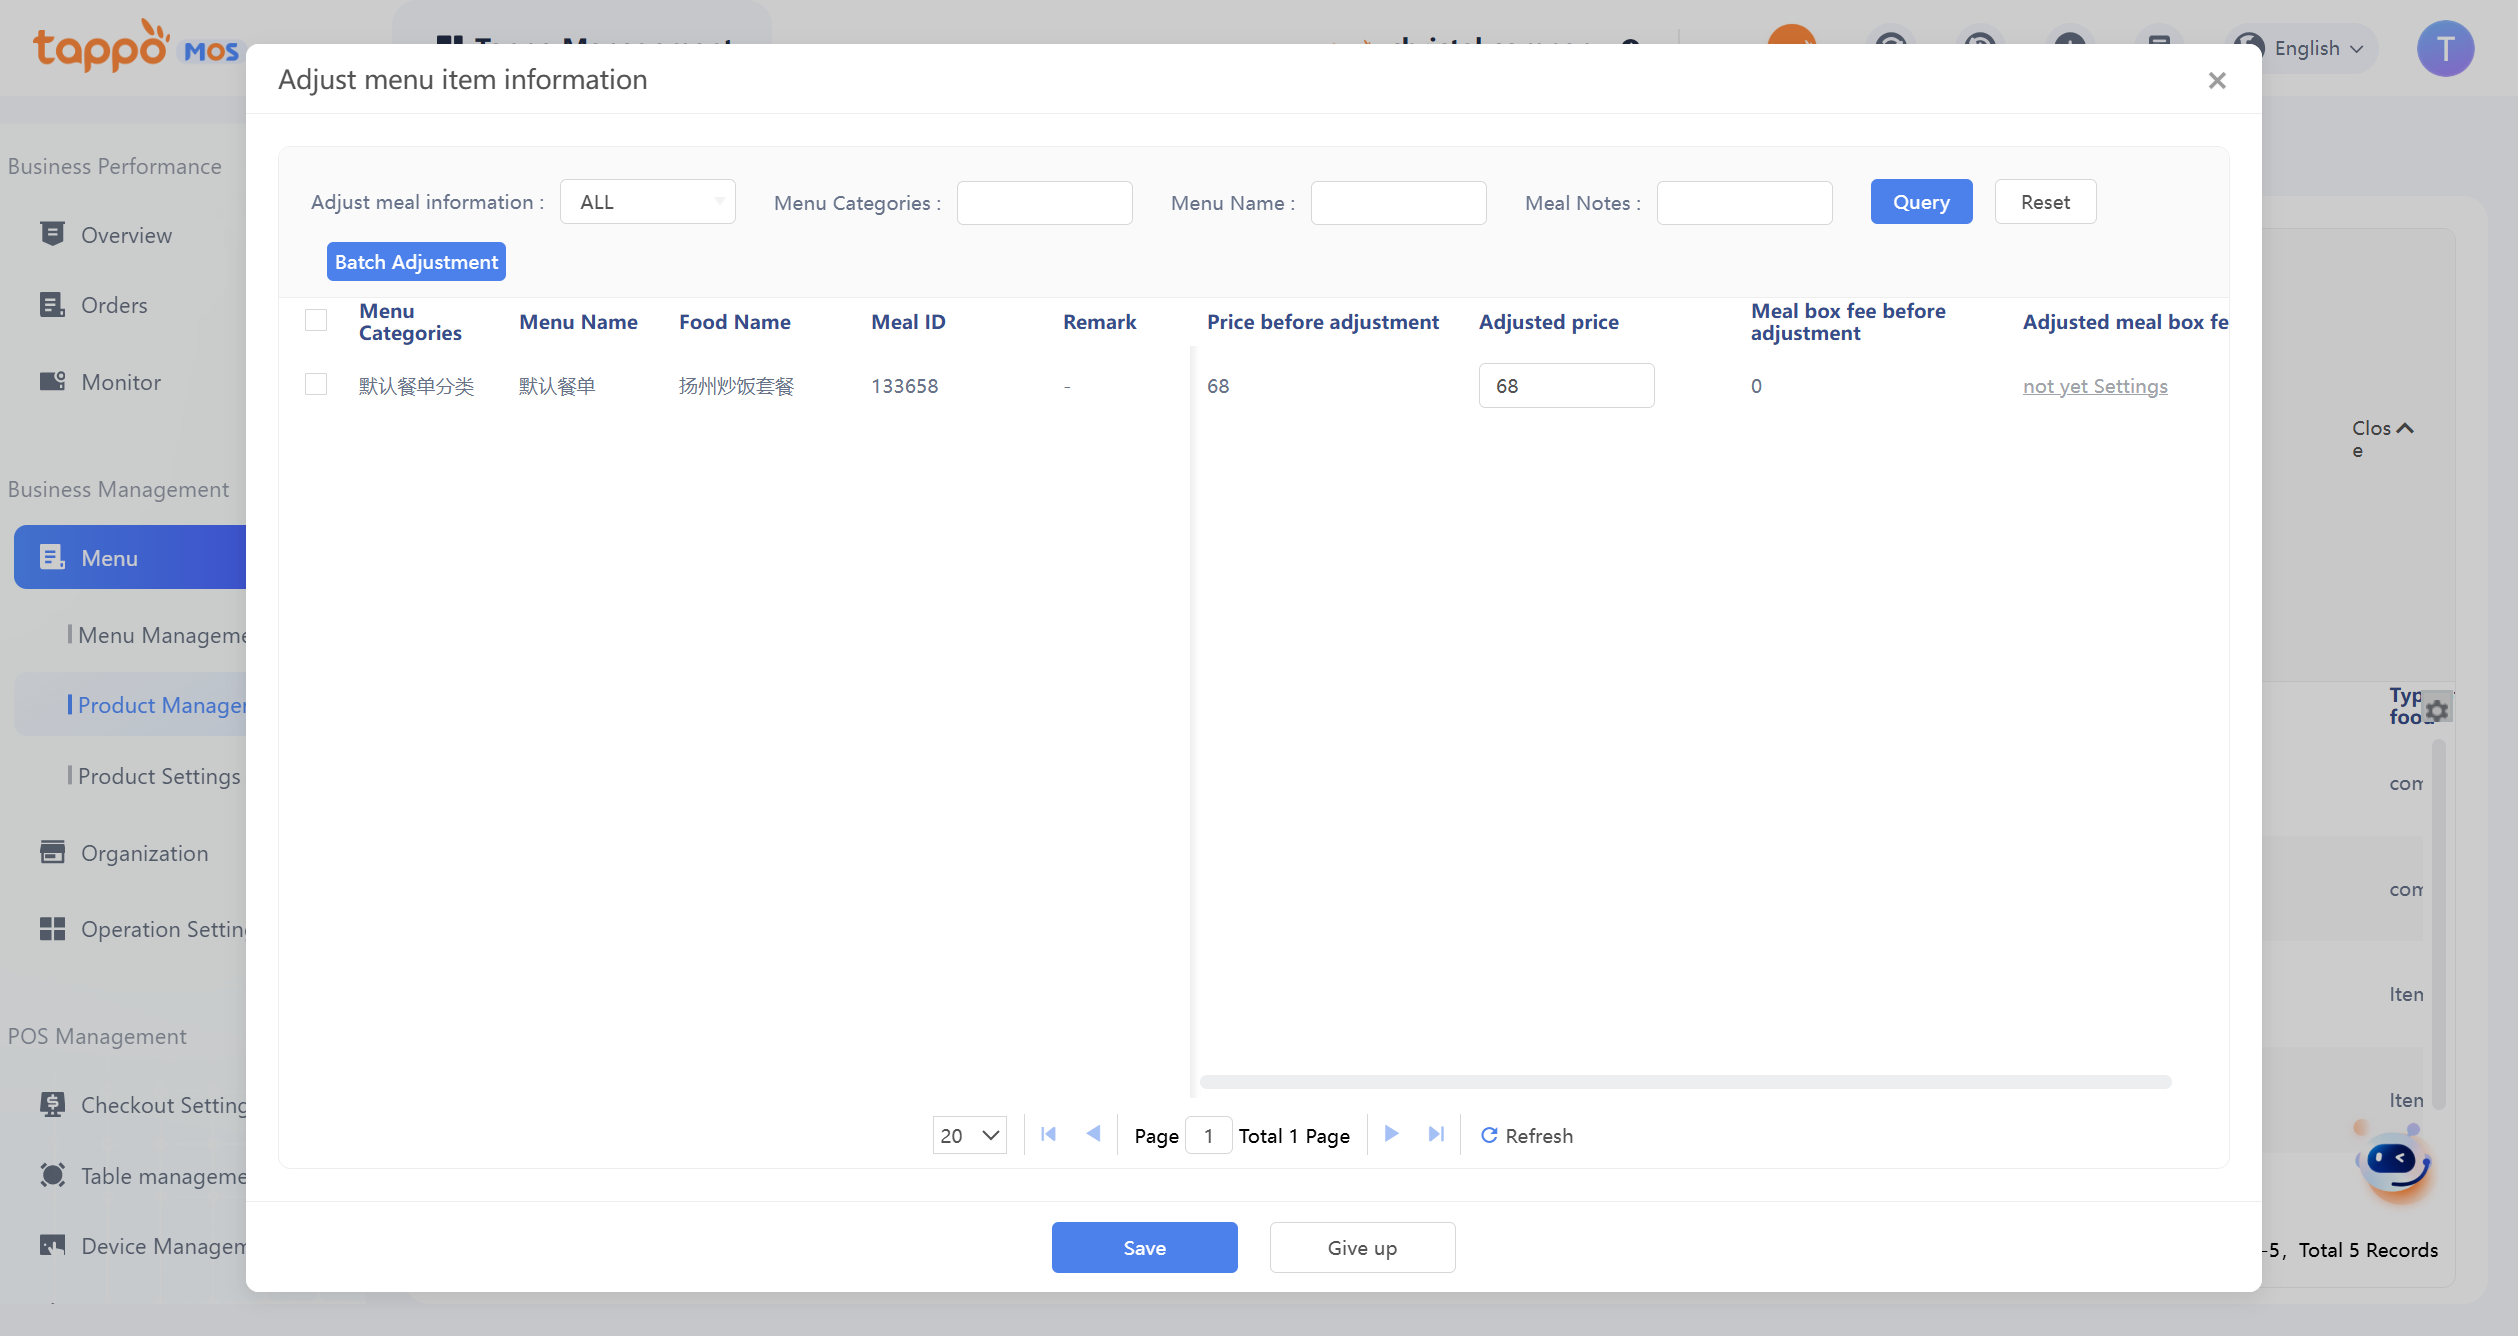Click the Refresh icon in pagination bar
This screenshot has width=2518, height=1336.
tap(1489, 1135)
